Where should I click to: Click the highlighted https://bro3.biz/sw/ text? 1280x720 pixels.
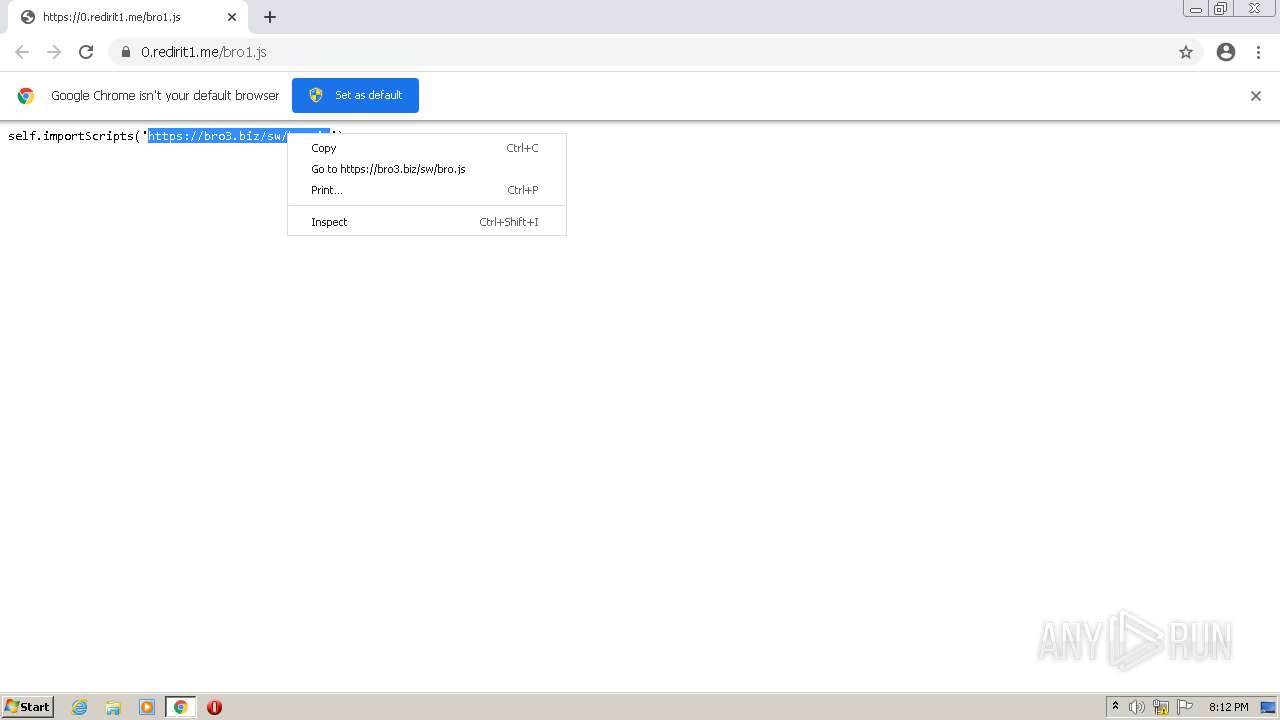[x=217, y=136]
